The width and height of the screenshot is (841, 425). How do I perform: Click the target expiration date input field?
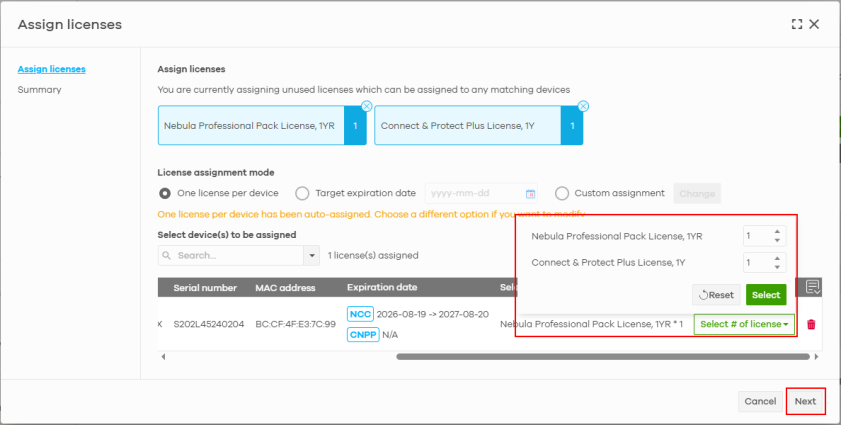[x=481, y=194]
